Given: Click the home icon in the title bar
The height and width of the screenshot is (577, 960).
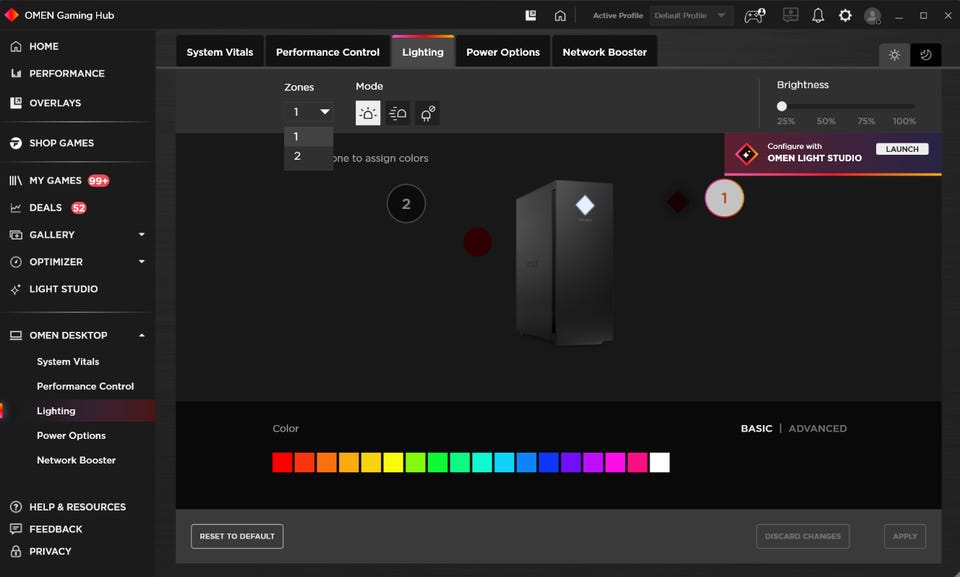Looking at the screenshot, I should point(560,16).
